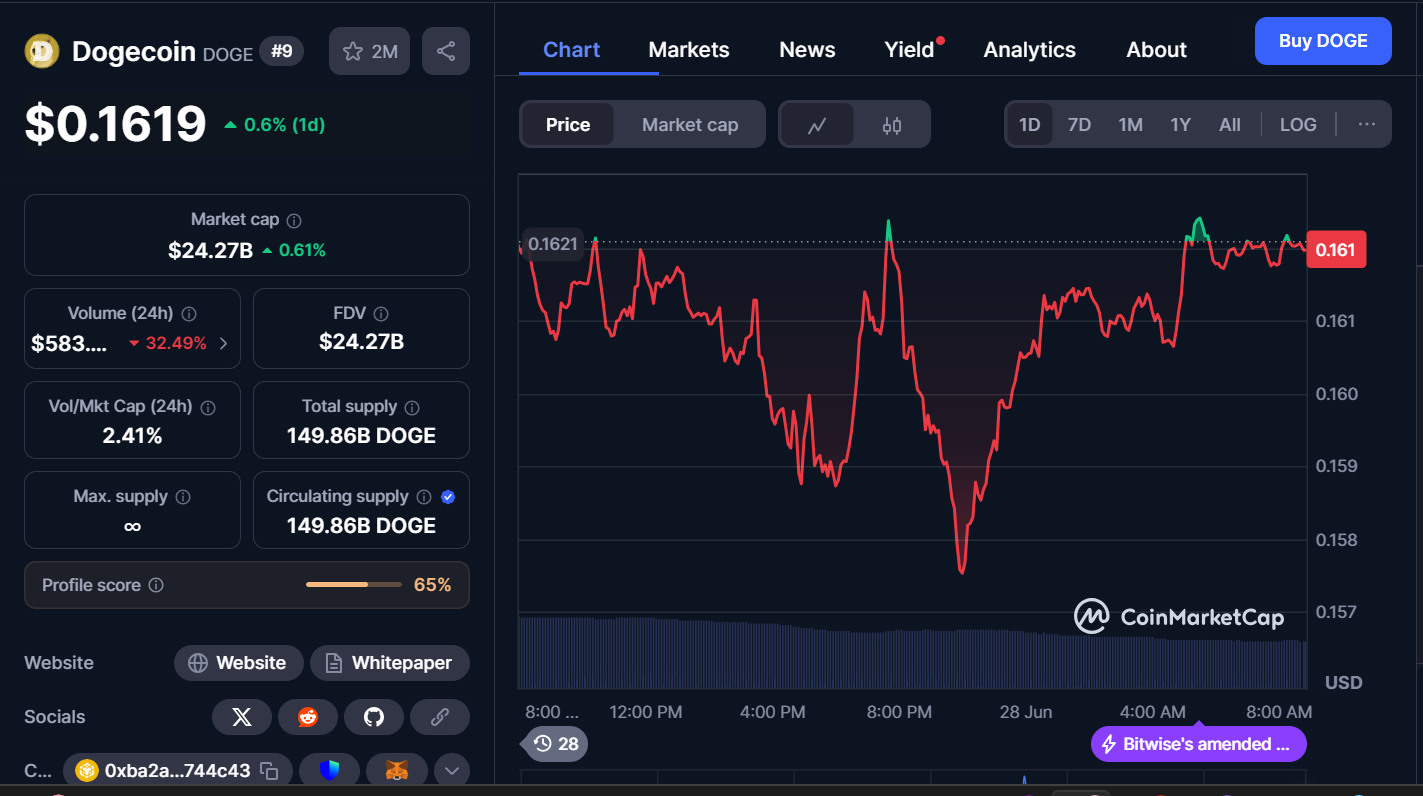This screenshot has width=1423, height=796.
Task: Click the blue shield icon beside the contract
Action: tap(330, 771)
